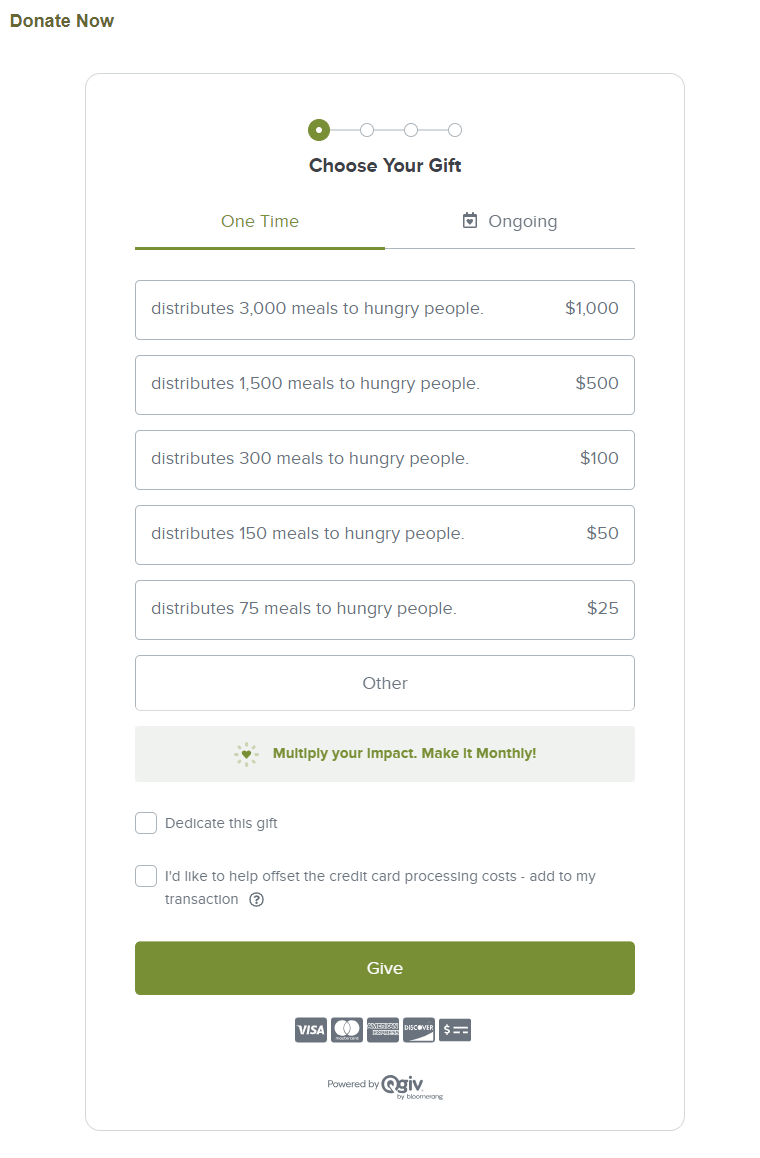Select the Discover card icon
The width and height of the screenshot is (760, 1158).
418,1030
